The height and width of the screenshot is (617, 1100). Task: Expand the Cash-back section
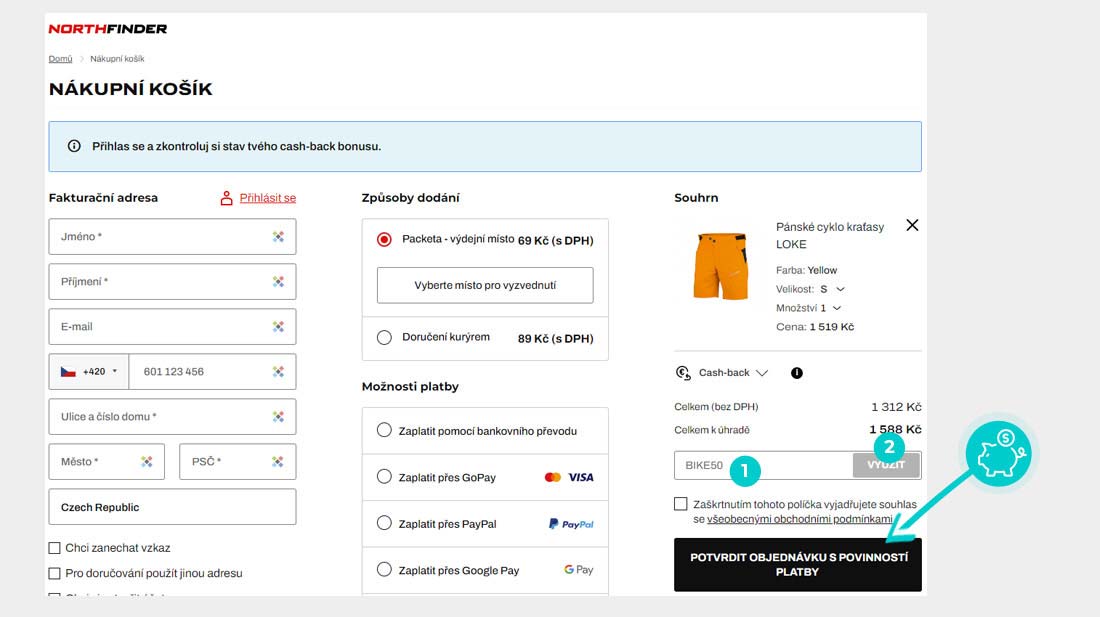[x=762, y=373]
